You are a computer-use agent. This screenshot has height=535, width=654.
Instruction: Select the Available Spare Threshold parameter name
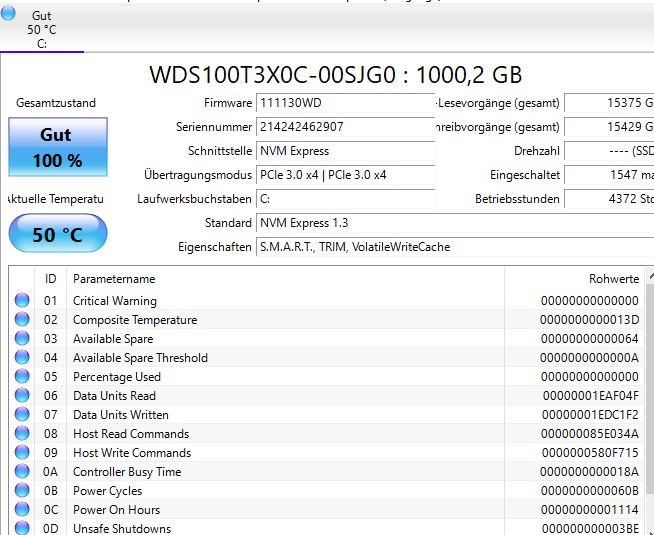tap(140, 358)
